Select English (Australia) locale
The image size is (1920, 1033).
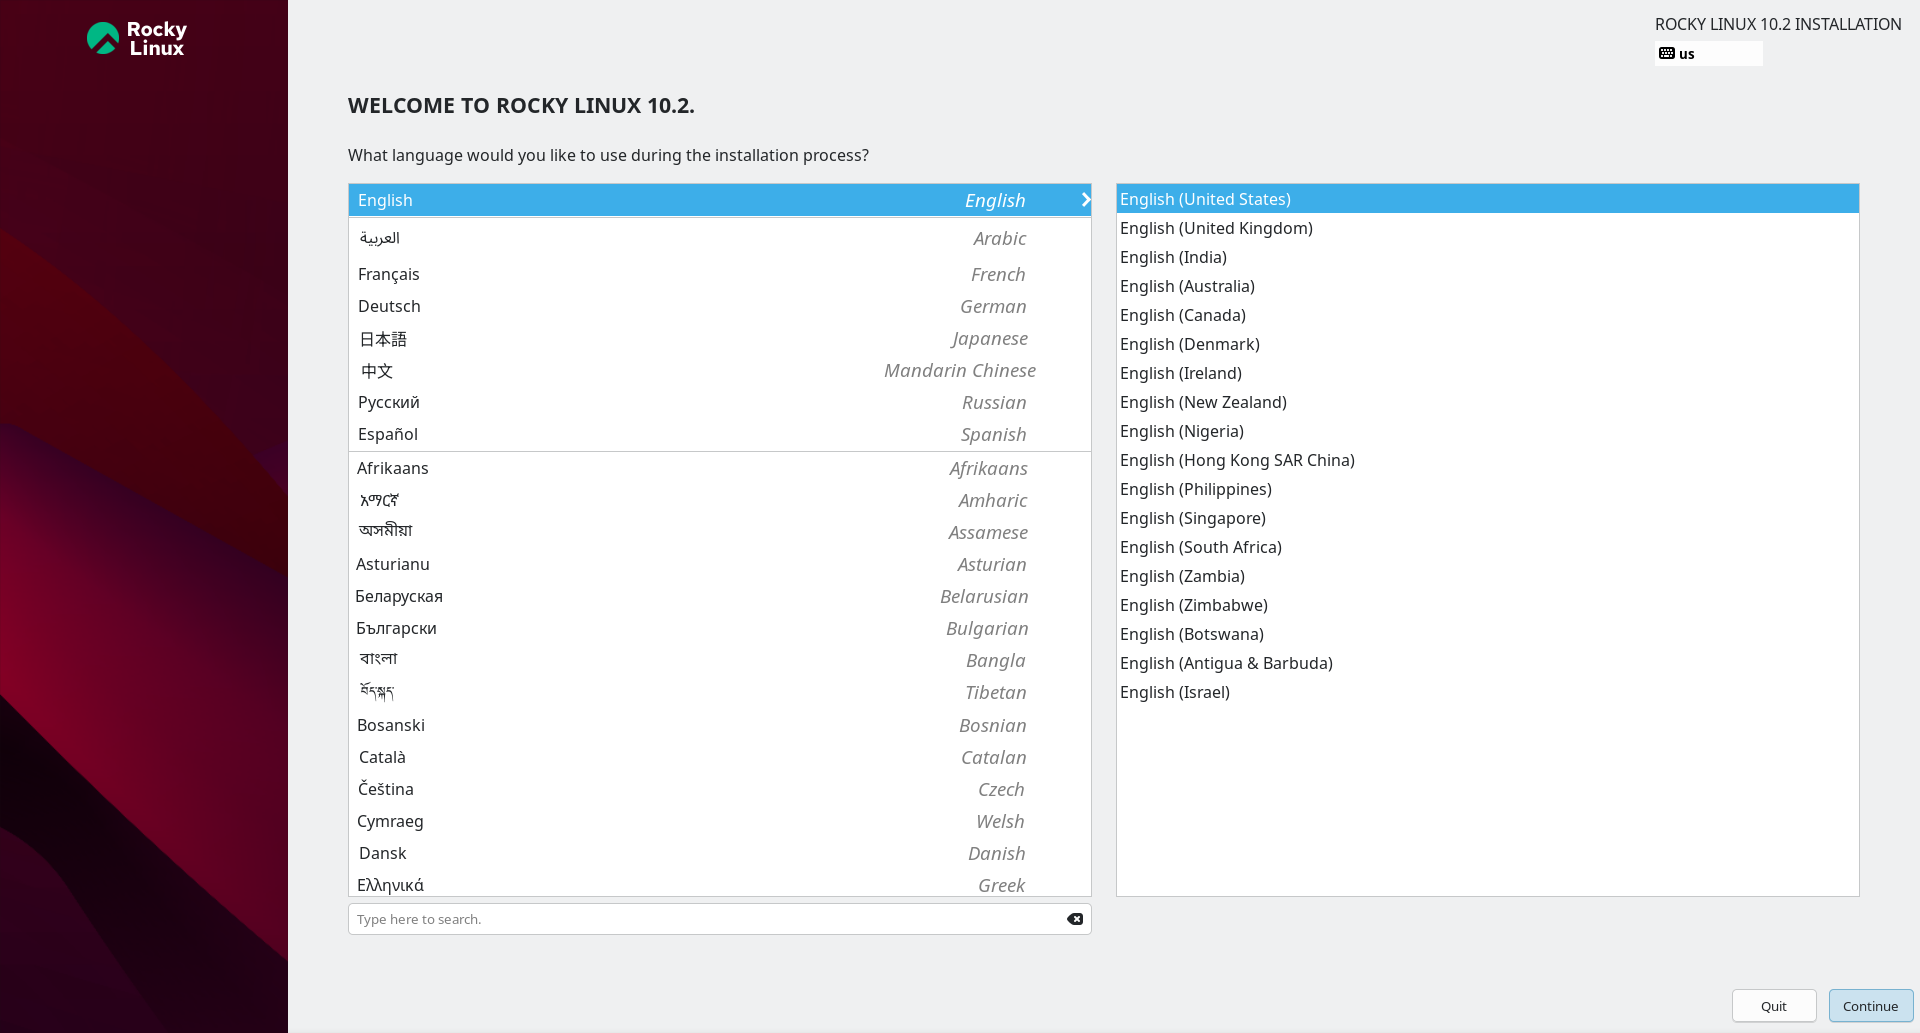1488,286
